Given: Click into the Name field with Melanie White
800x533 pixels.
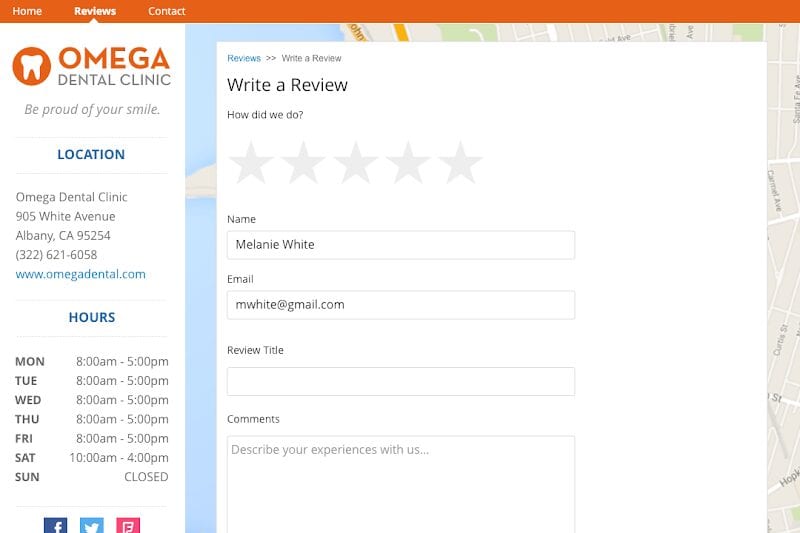Looking at the screenshot, I should (401, 245).
